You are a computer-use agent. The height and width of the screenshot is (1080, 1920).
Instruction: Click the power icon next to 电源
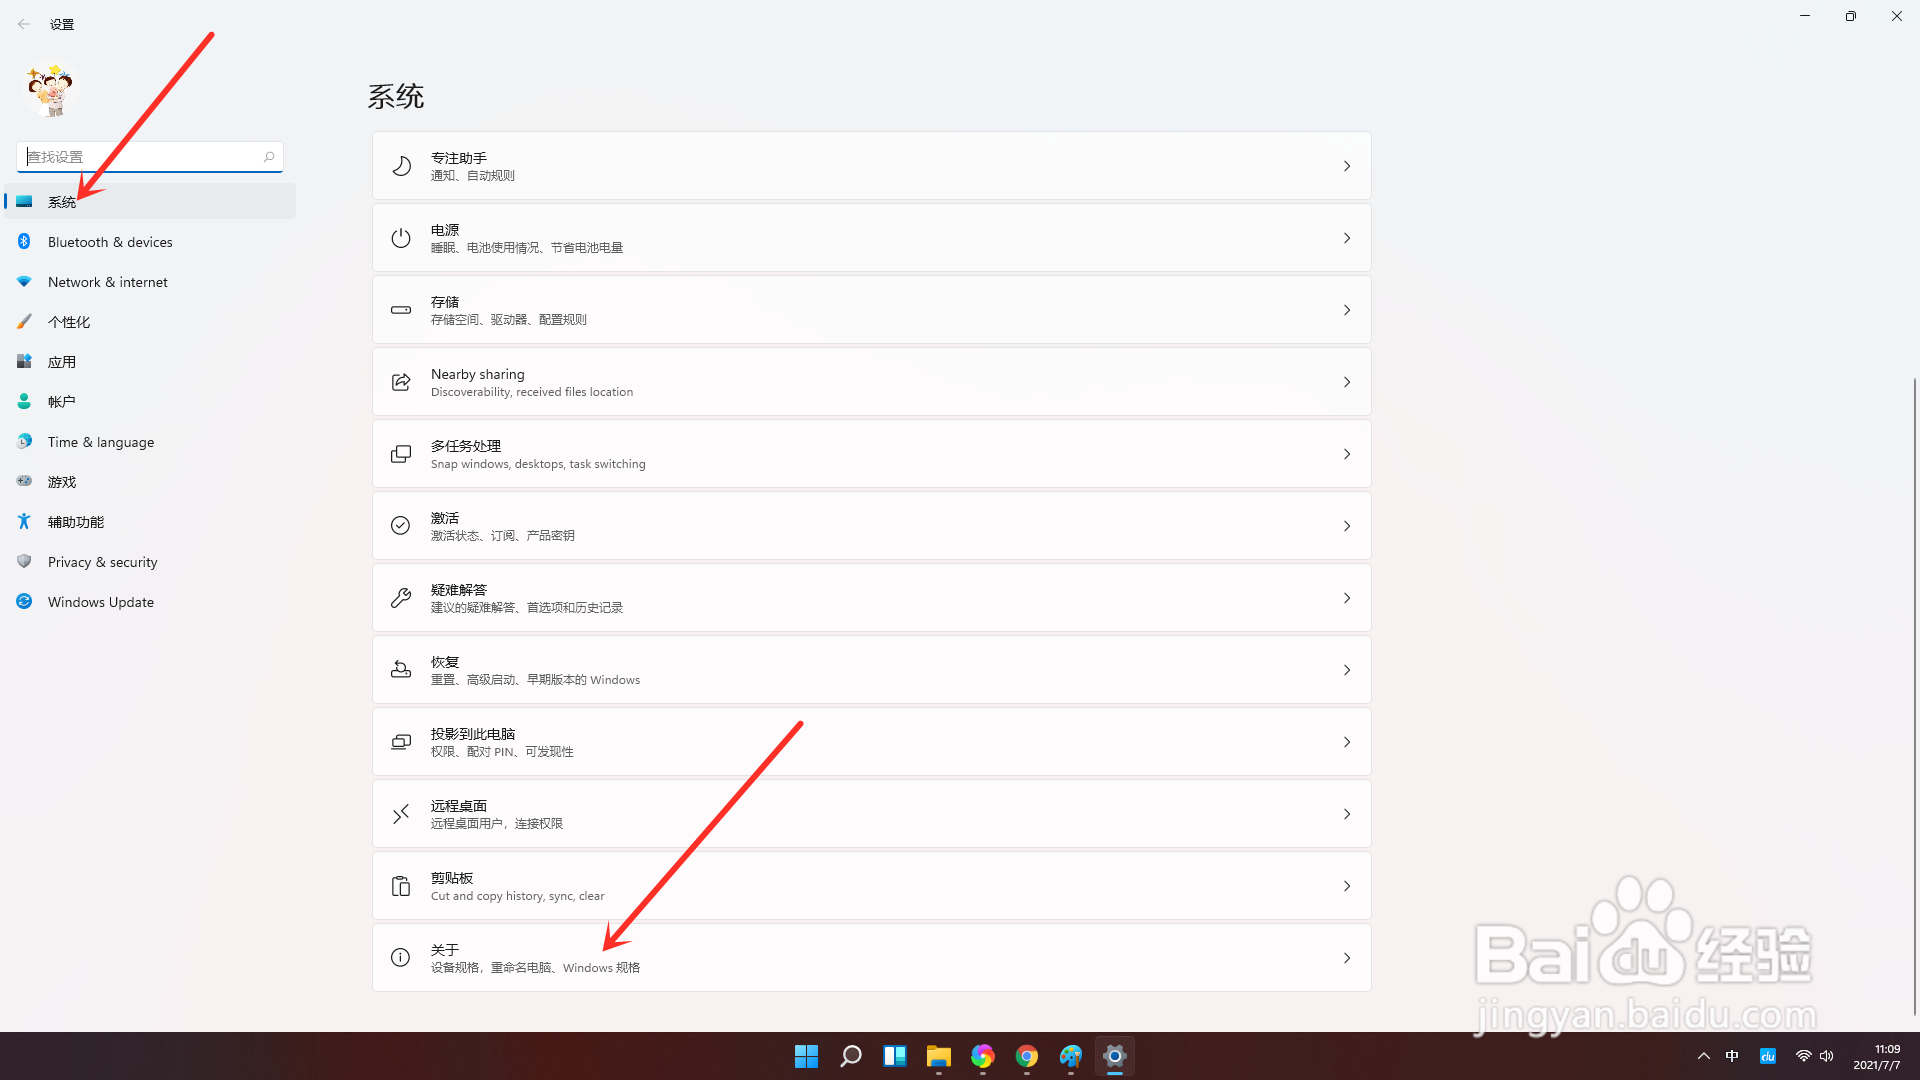click(401, 238)
